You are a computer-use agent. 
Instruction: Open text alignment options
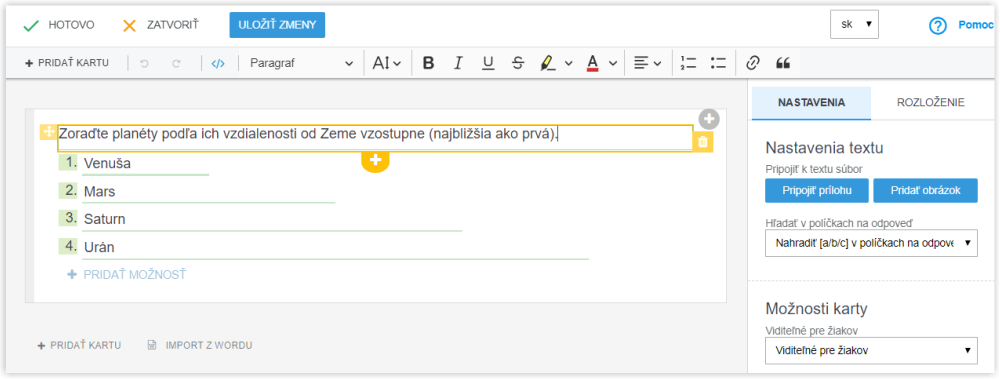[x=647, y=63]
